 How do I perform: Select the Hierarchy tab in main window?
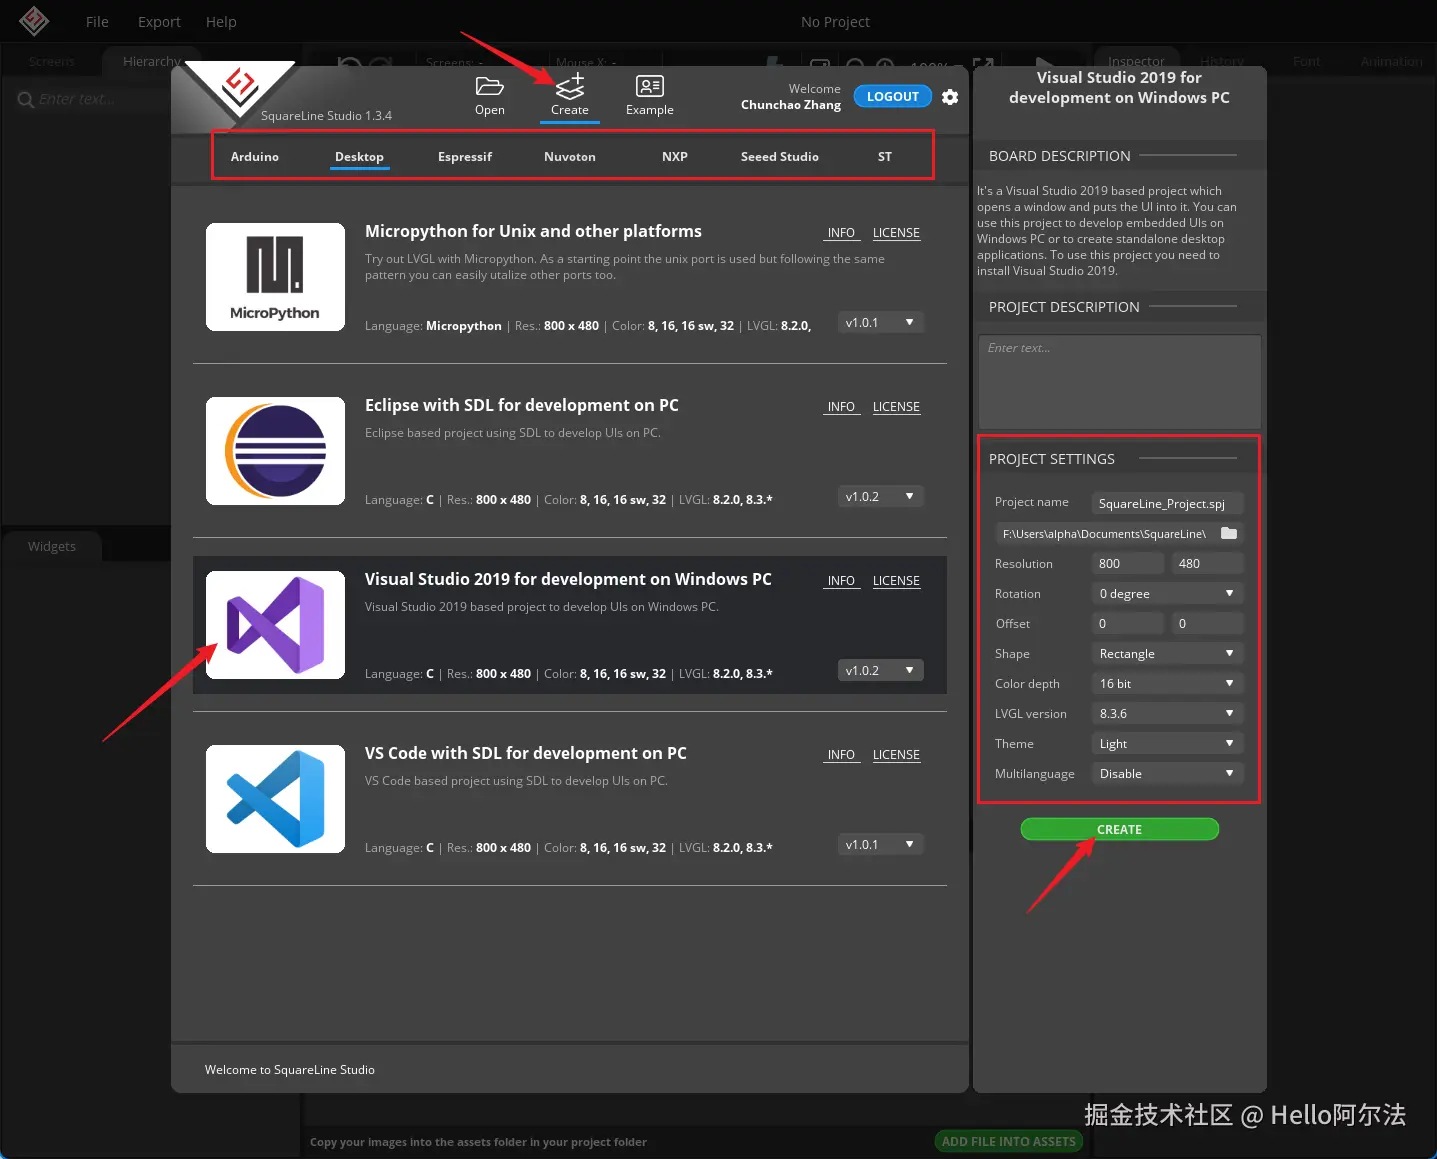coord(152,61)
